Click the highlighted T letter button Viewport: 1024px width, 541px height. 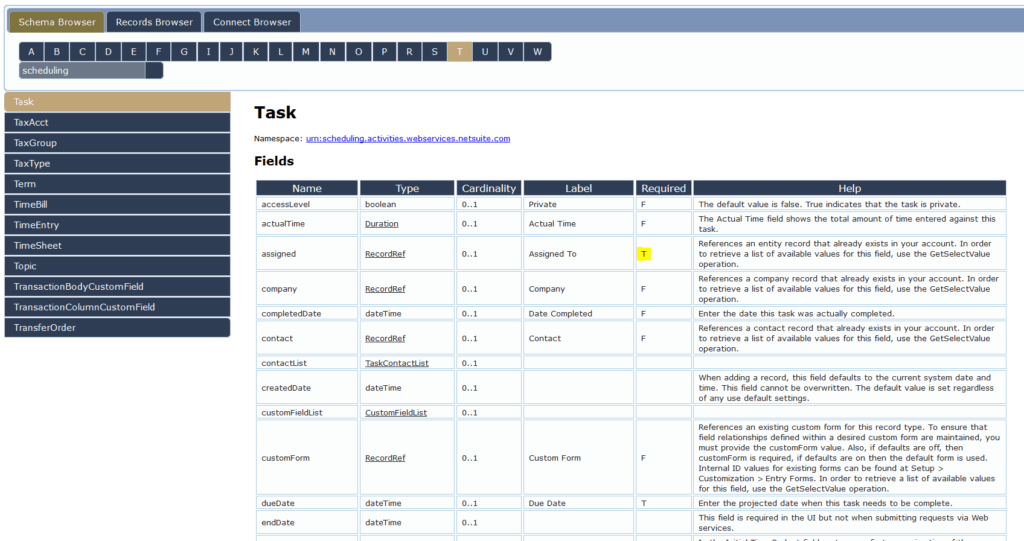coord(460,52)
